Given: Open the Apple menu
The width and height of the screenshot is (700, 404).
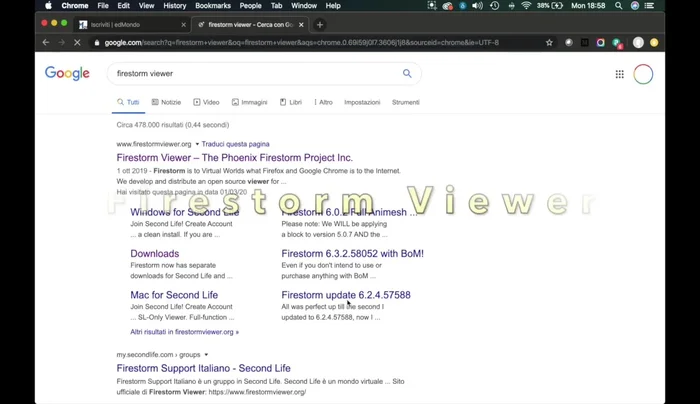Looking at the screenshot, I should pos(48,6).
